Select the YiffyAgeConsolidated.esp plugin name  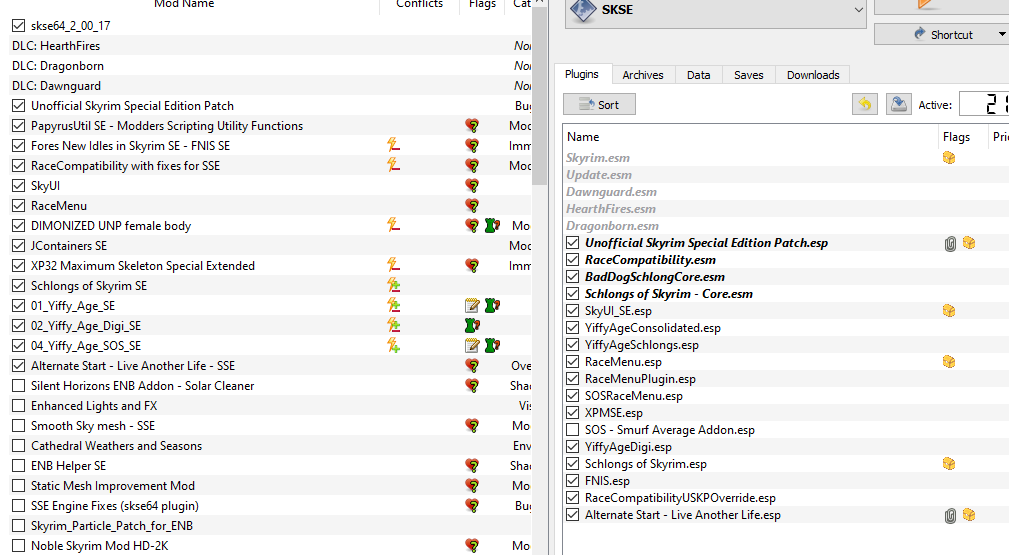pyautogui.click(x=653, y=328)
